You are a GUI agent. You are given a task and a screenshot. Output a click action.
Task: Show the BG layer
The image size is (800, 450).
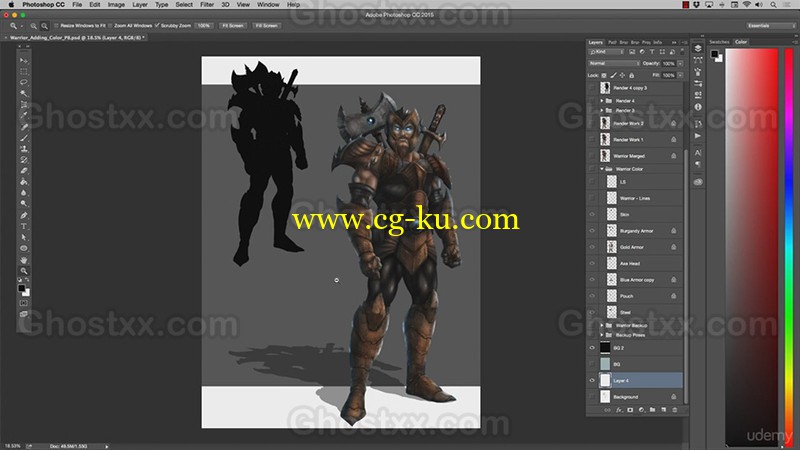click(x=592, y=364)
